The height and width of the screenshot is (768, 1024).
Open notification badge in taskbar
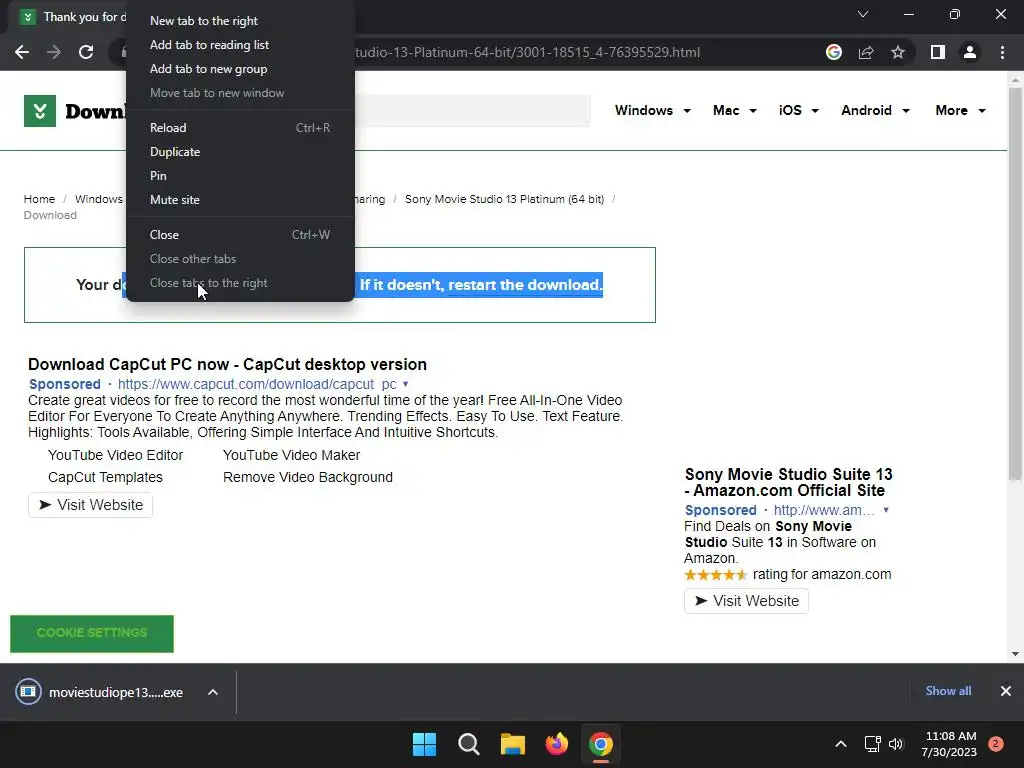point(996,744)
